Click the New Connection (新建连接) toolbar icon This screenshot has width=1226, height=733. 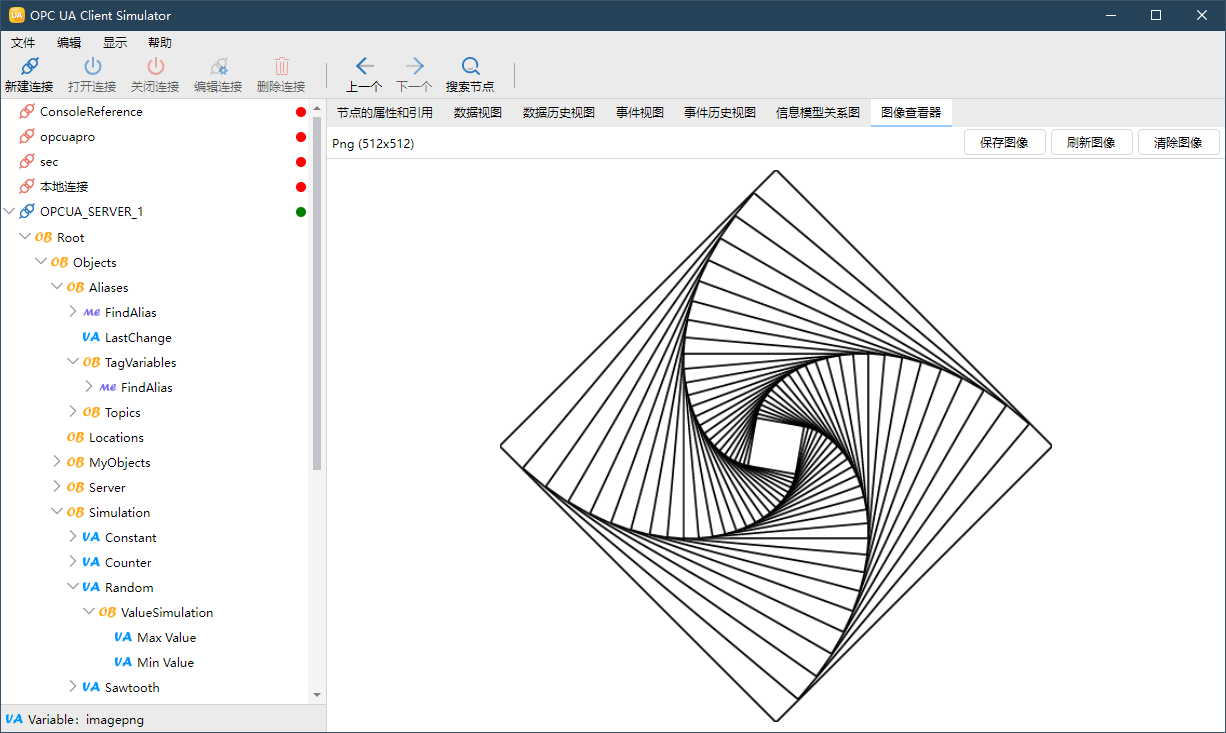tap(29, 67)
